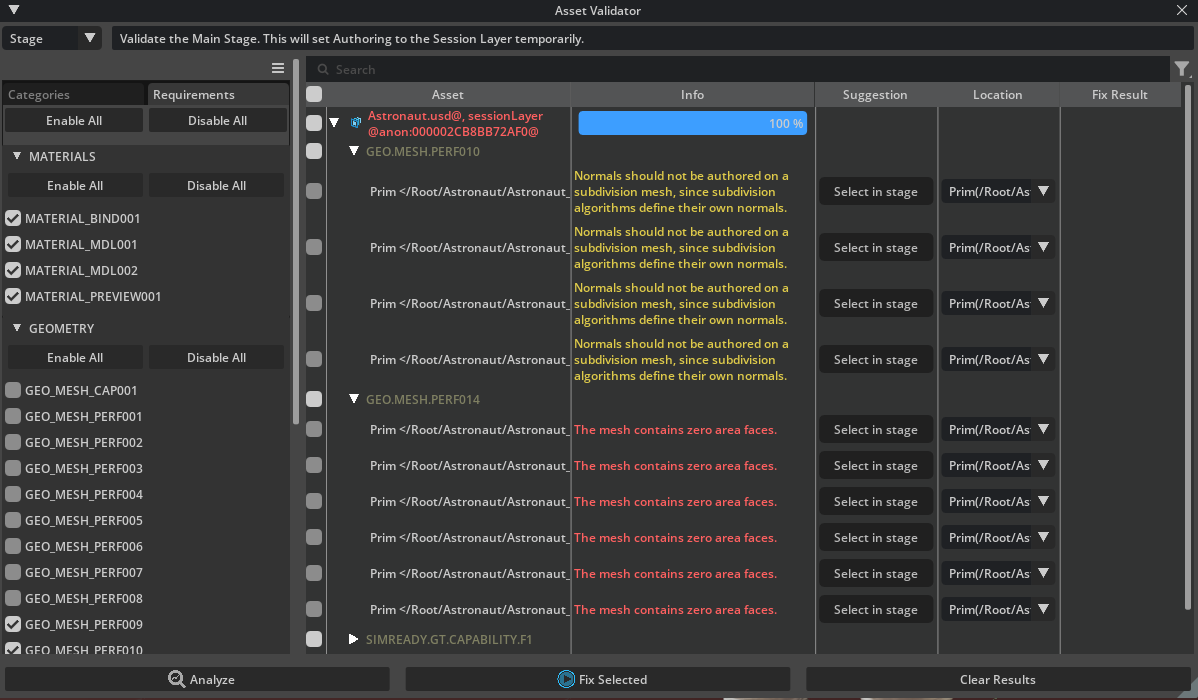Screen dimensions: 1198x700
Task: Check the GEO.MESH.PERF010 group checkbox
Action: (x=314, y=151)
